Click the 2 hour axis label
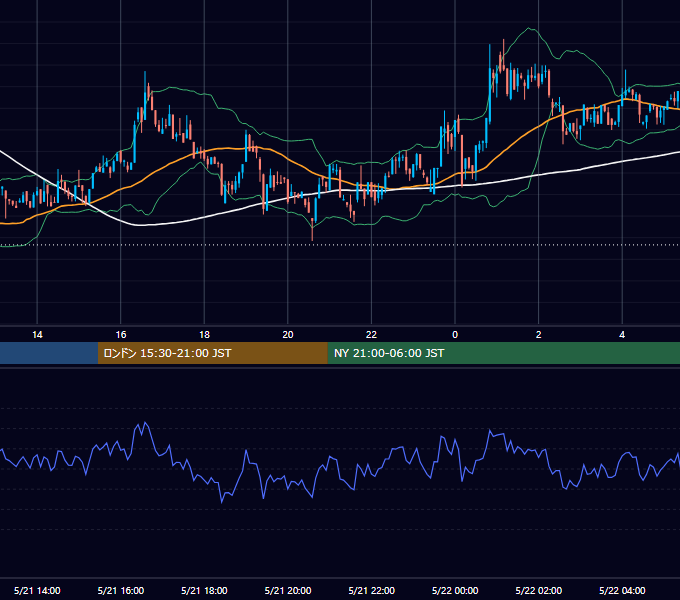This screenshot has width=680, height=600. pyautogui.click(x=539, y=335)
